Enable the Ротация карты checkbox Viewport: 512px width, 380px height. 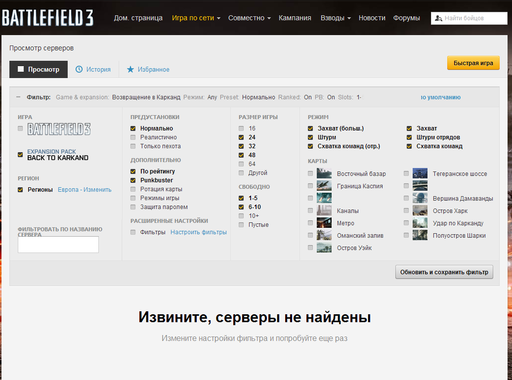pos(133,189)
